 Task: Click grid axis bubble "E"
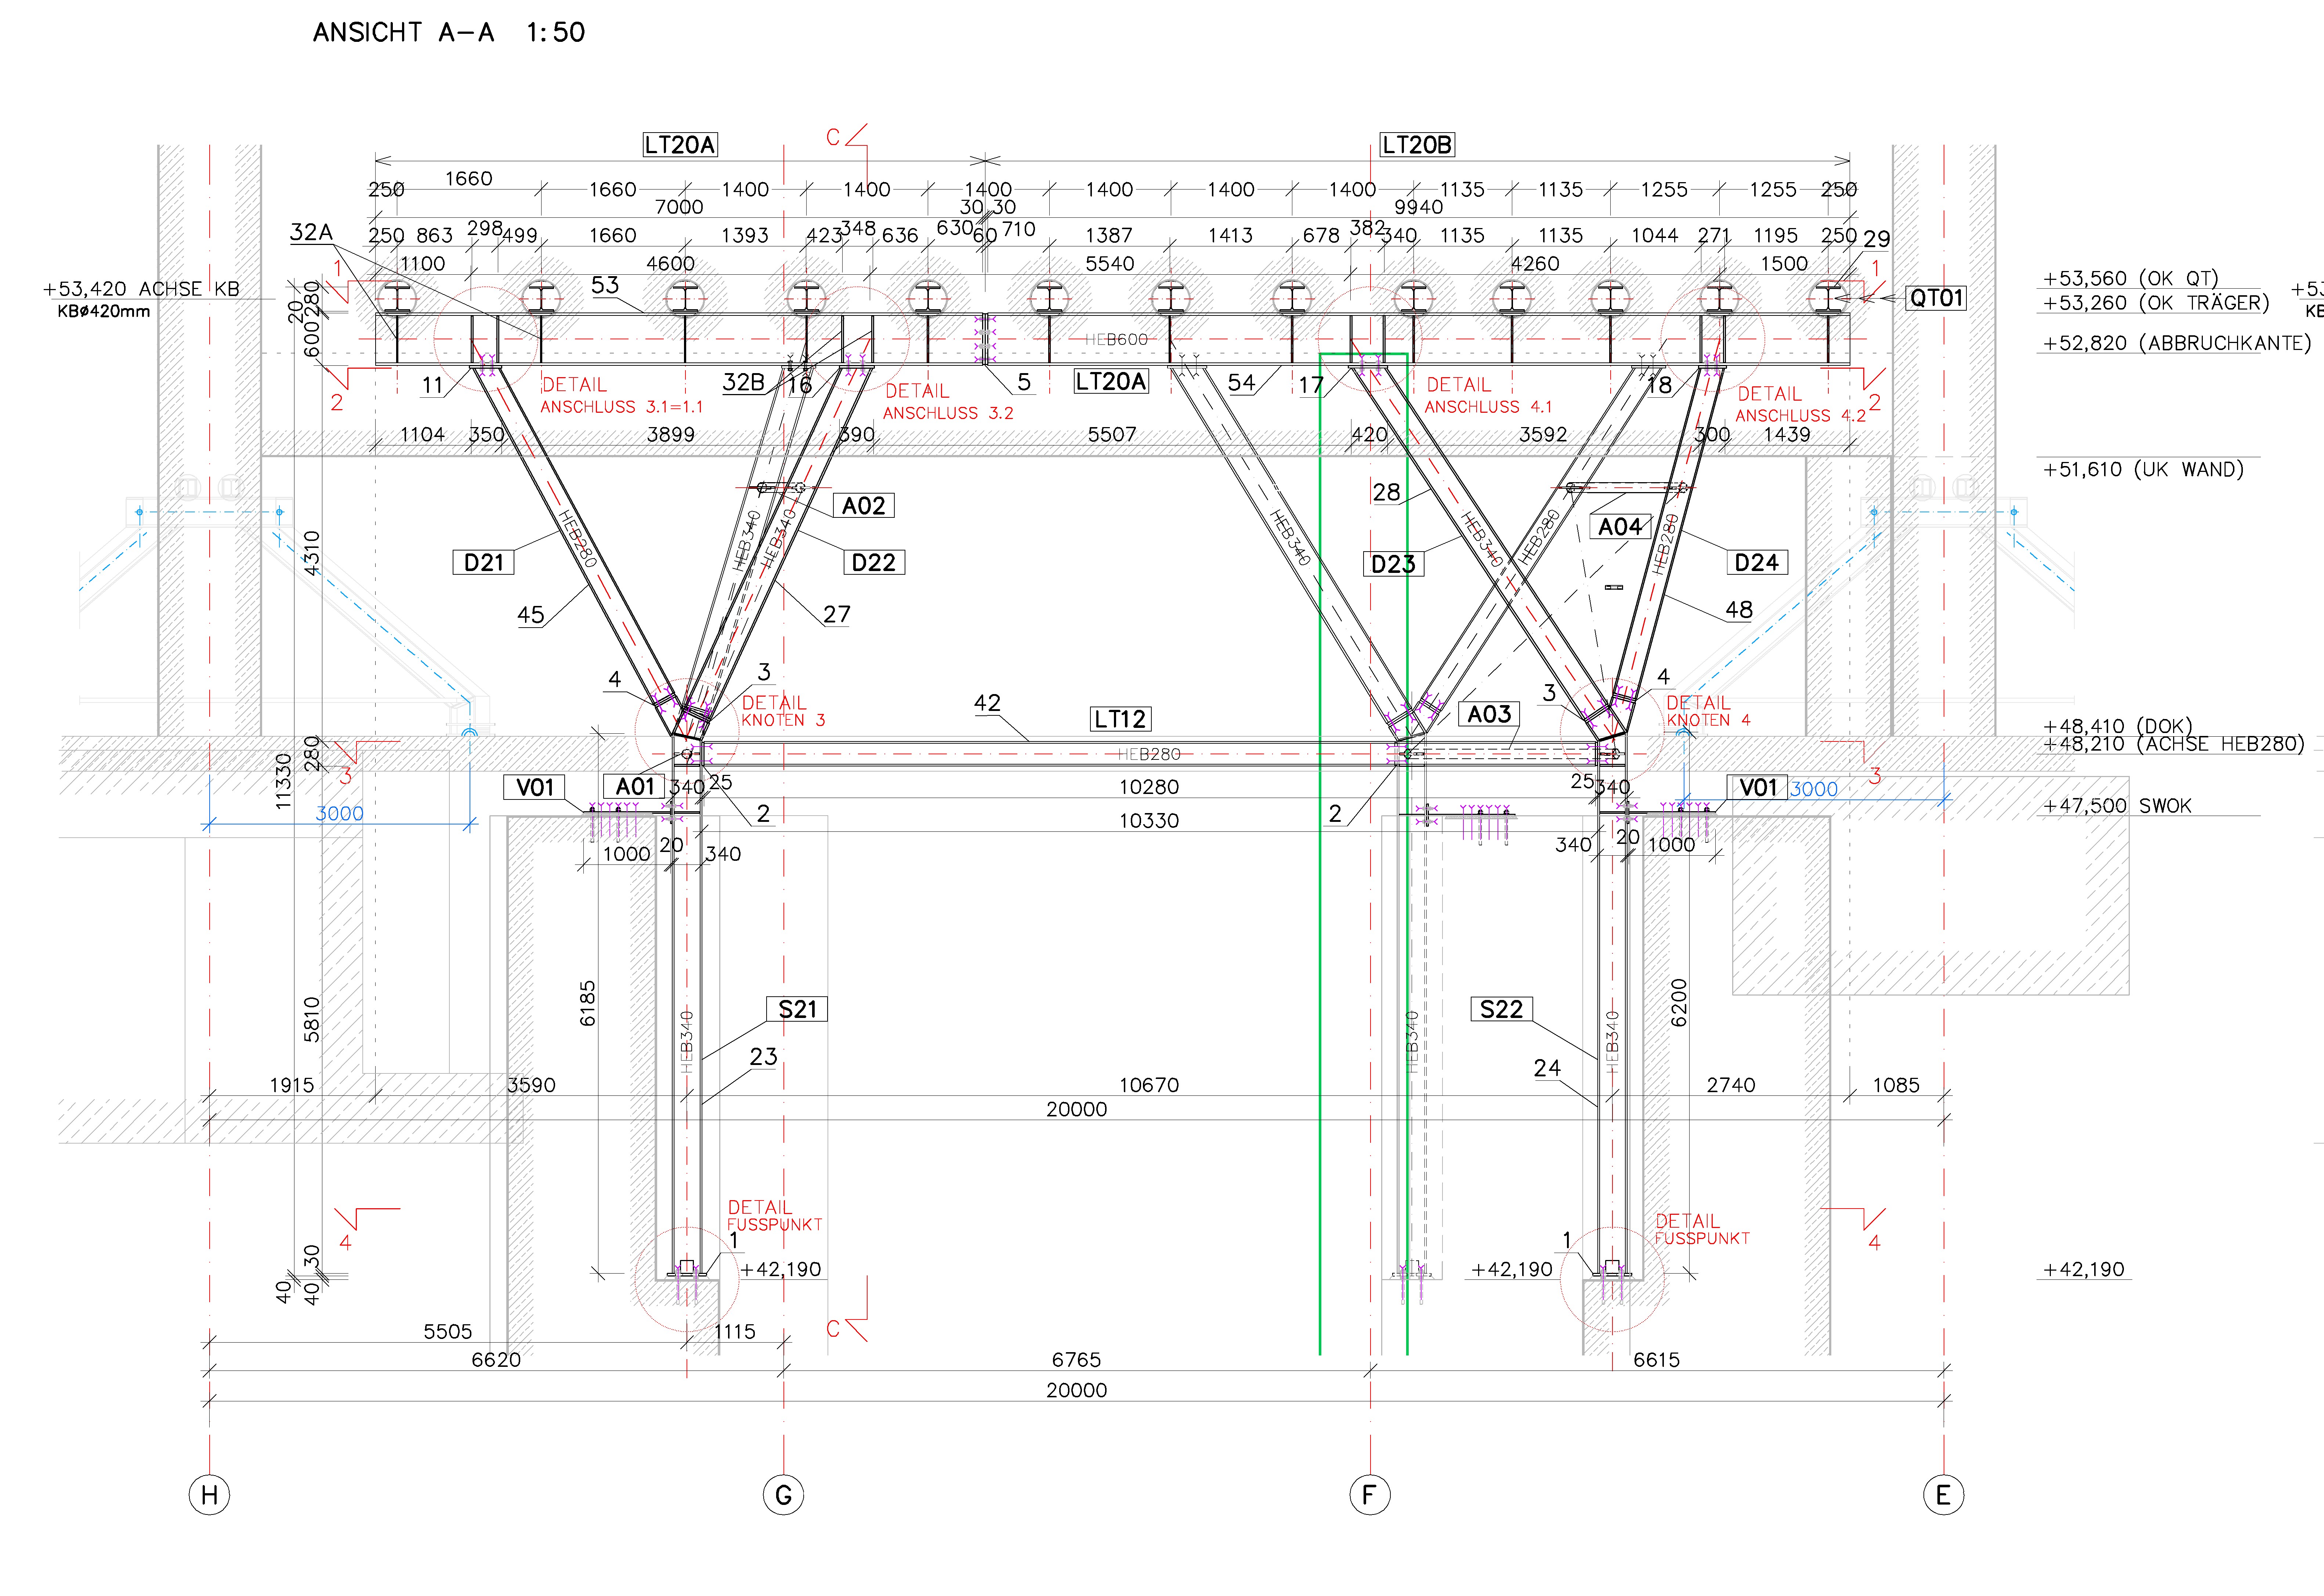(1943, 1495)
